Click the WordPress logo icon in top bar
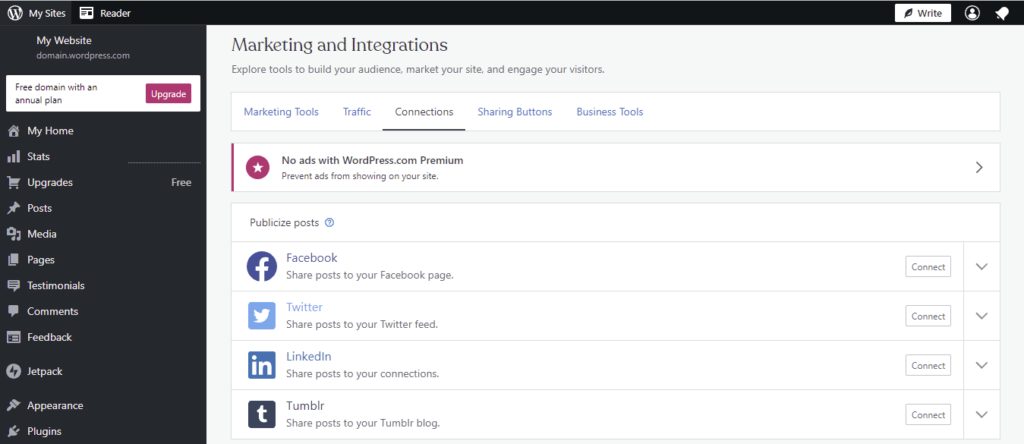The width and height of the screenshot is (1024, 444). coord(15,13)
